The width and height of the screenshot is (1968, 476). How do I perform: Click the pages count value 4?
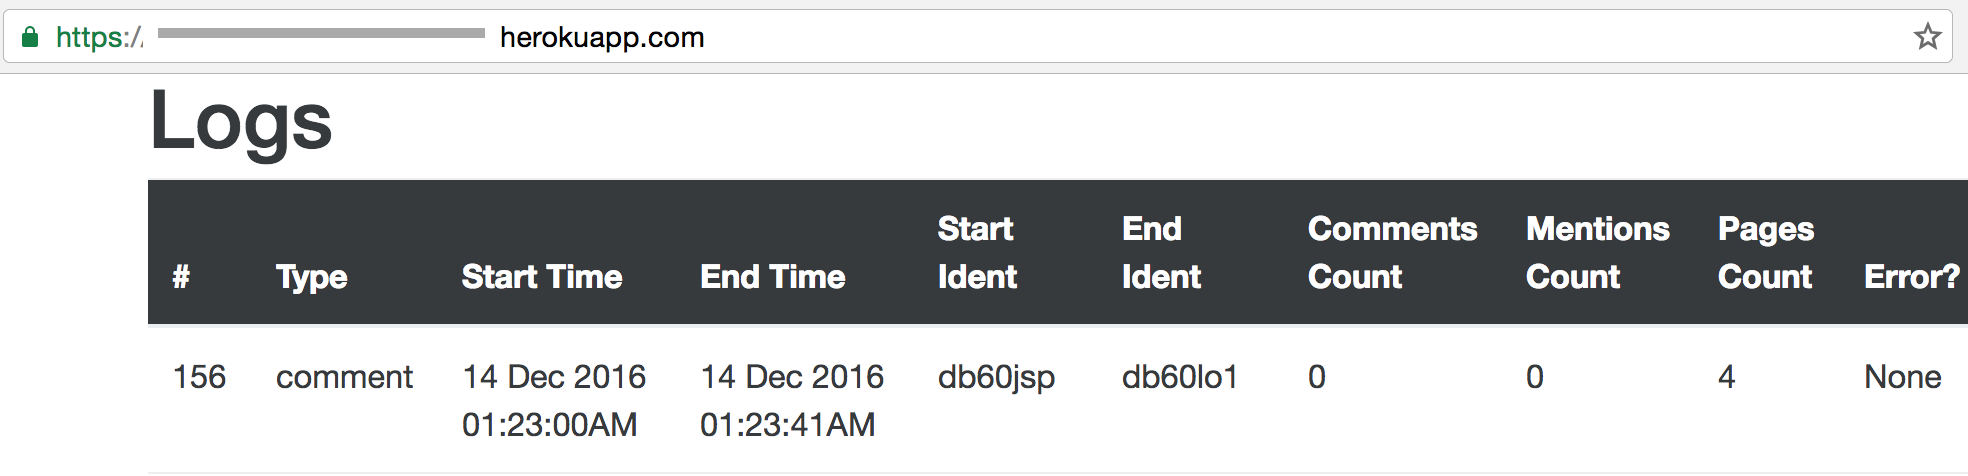click(1727, 377)
